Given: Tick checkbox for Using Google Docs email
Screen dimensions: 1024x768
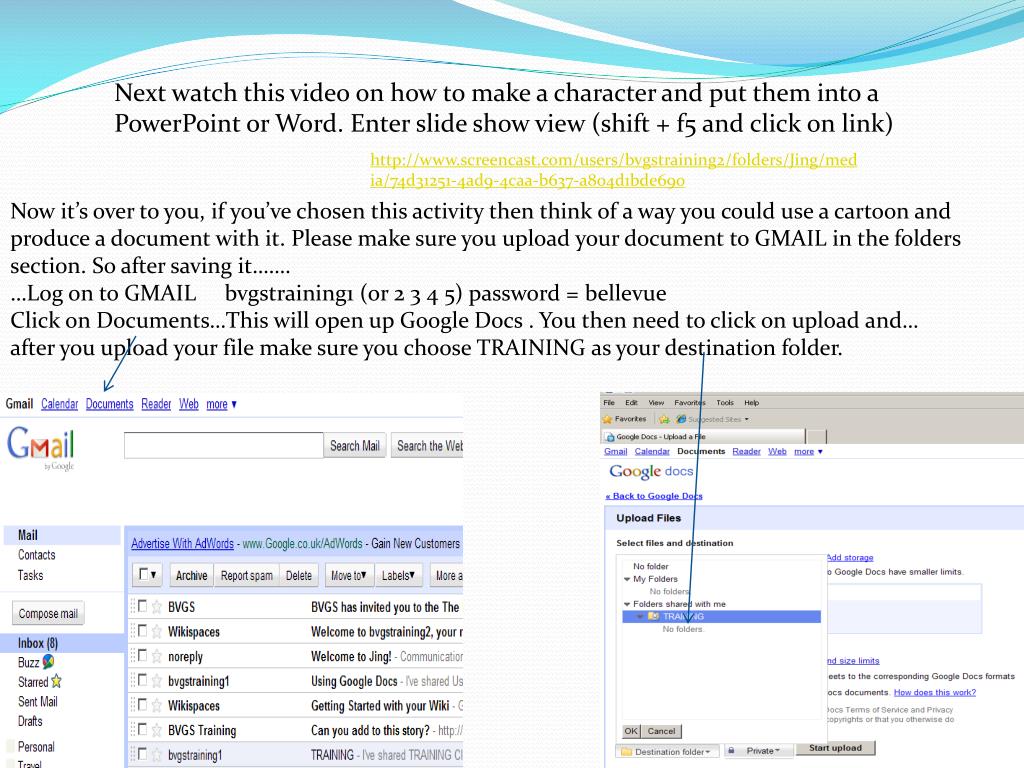Looking at the screenshot, I should click(x=142, y=680).
